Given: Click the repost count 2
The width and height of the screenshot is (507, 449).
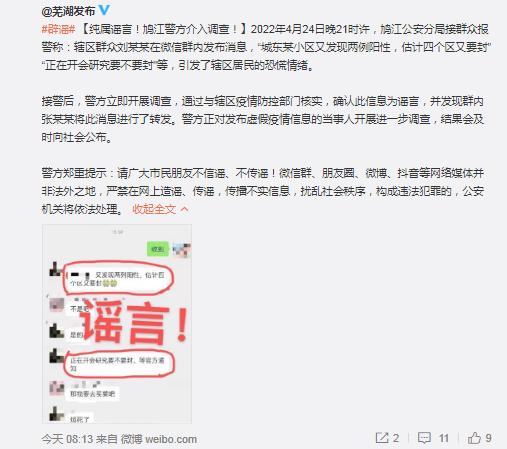Looking at the screenshot, I should click(x=396, y=438).
